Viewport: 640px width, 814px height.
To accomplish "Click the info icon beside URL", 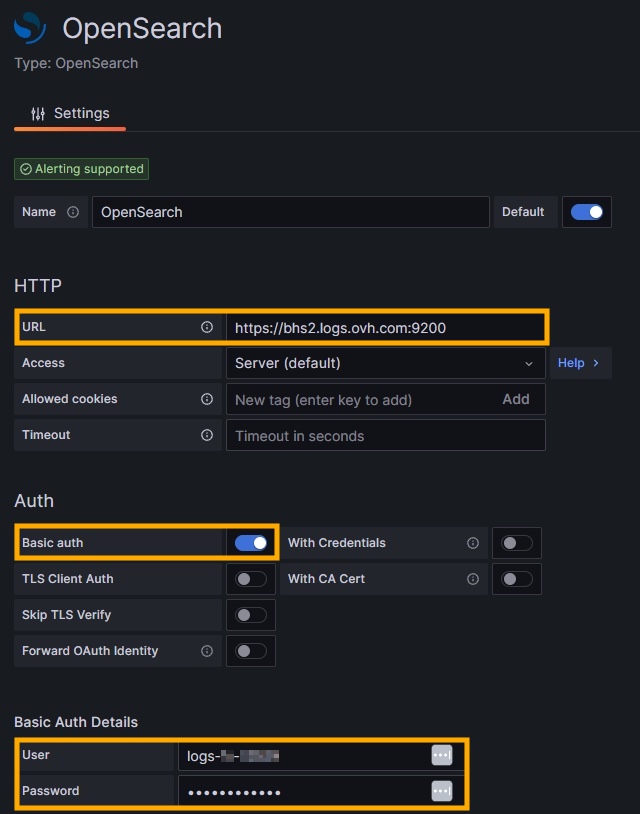I will 207,327.
